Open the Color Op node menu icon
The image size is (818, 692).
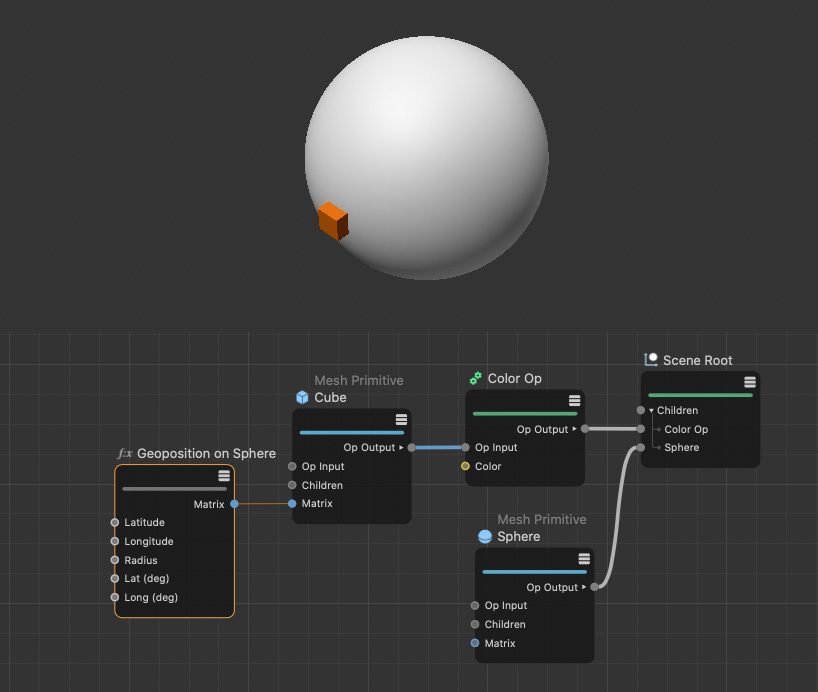tap(575, 400)
